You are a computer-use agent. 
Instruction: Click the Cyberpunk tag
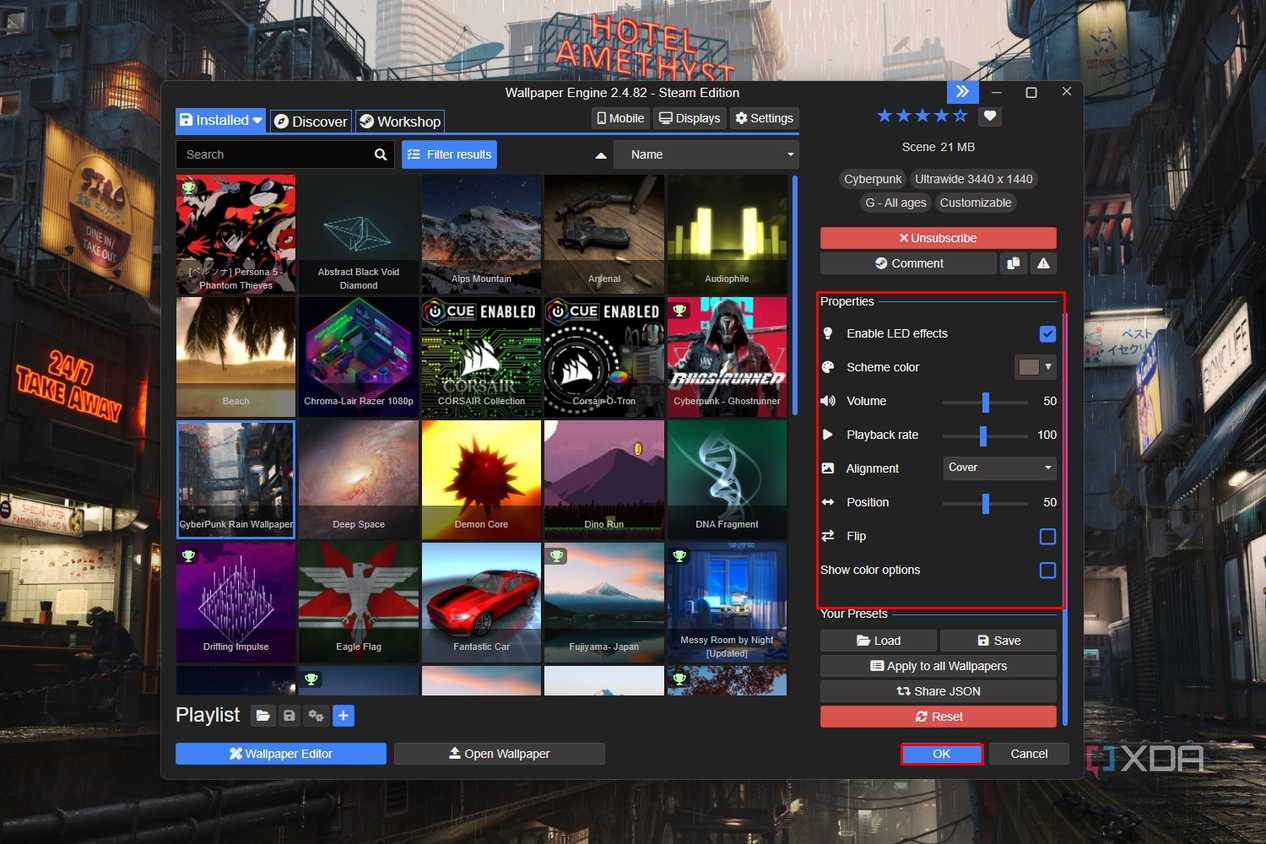coord(873,179)
